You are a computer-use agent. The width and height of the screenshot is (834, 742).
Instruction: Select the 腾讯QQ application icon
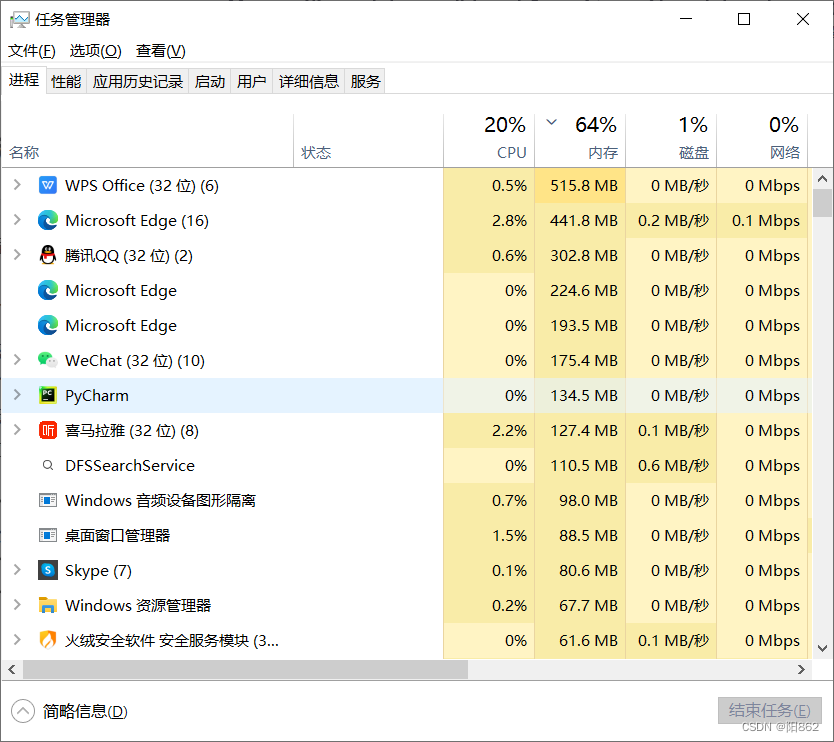[x=48, y=255]
